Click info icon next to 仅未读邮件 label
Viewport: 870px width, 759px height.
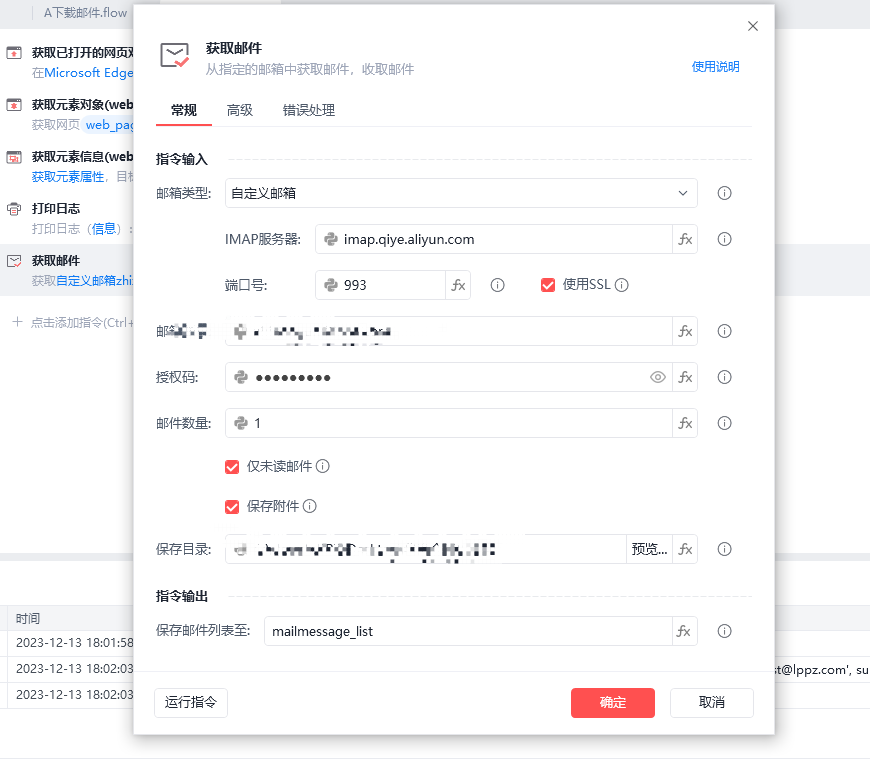323,466
